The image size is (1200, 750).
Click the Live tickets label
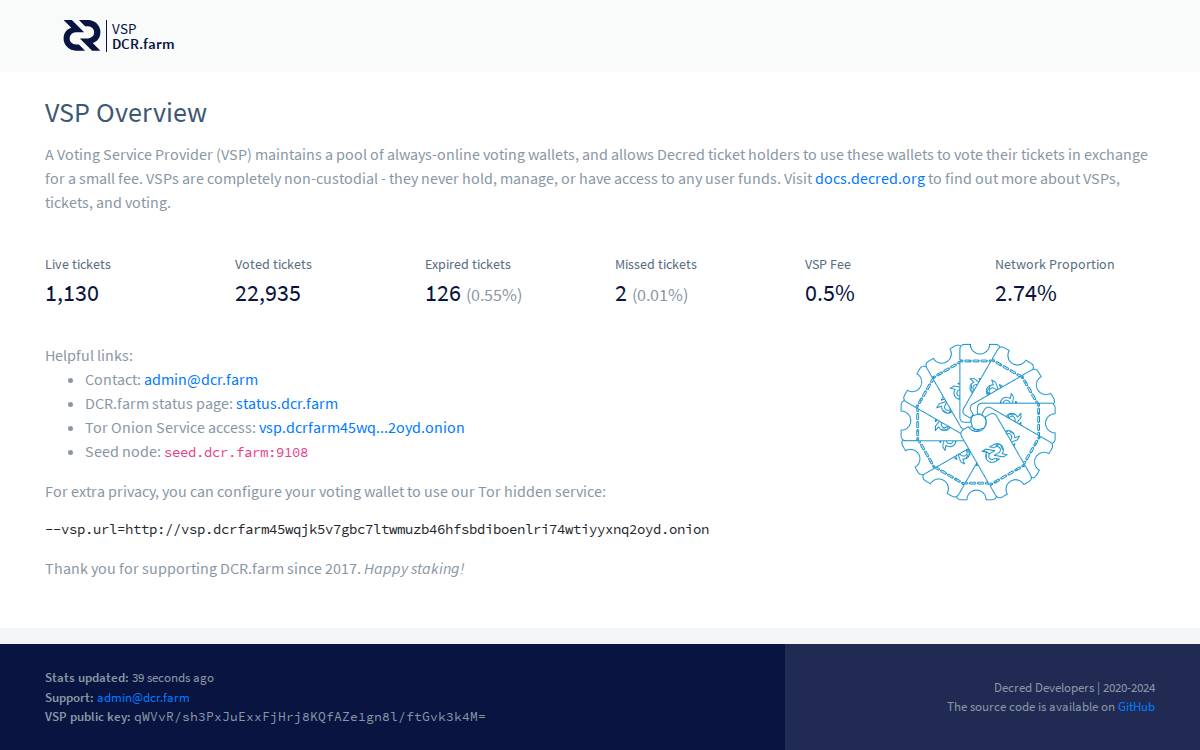click(x=78, y=265)
